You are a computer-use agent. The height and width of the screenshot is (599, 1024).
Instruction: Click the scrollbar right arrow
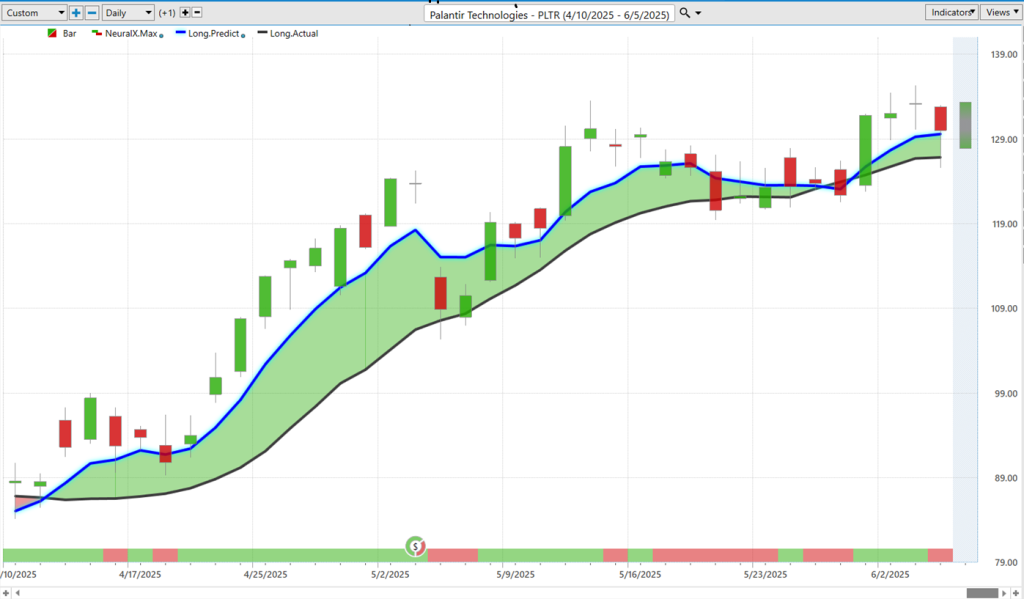(x=1004, y=593)
